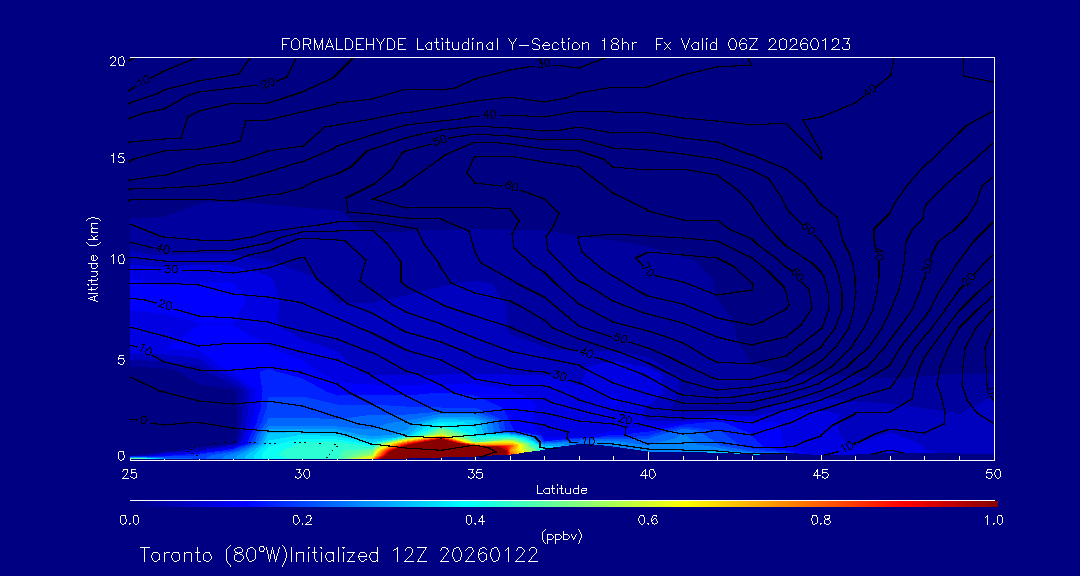Click the colorbar's 0.4 tick label
This screenshot has height=576, width=1080.
[475, 520]
